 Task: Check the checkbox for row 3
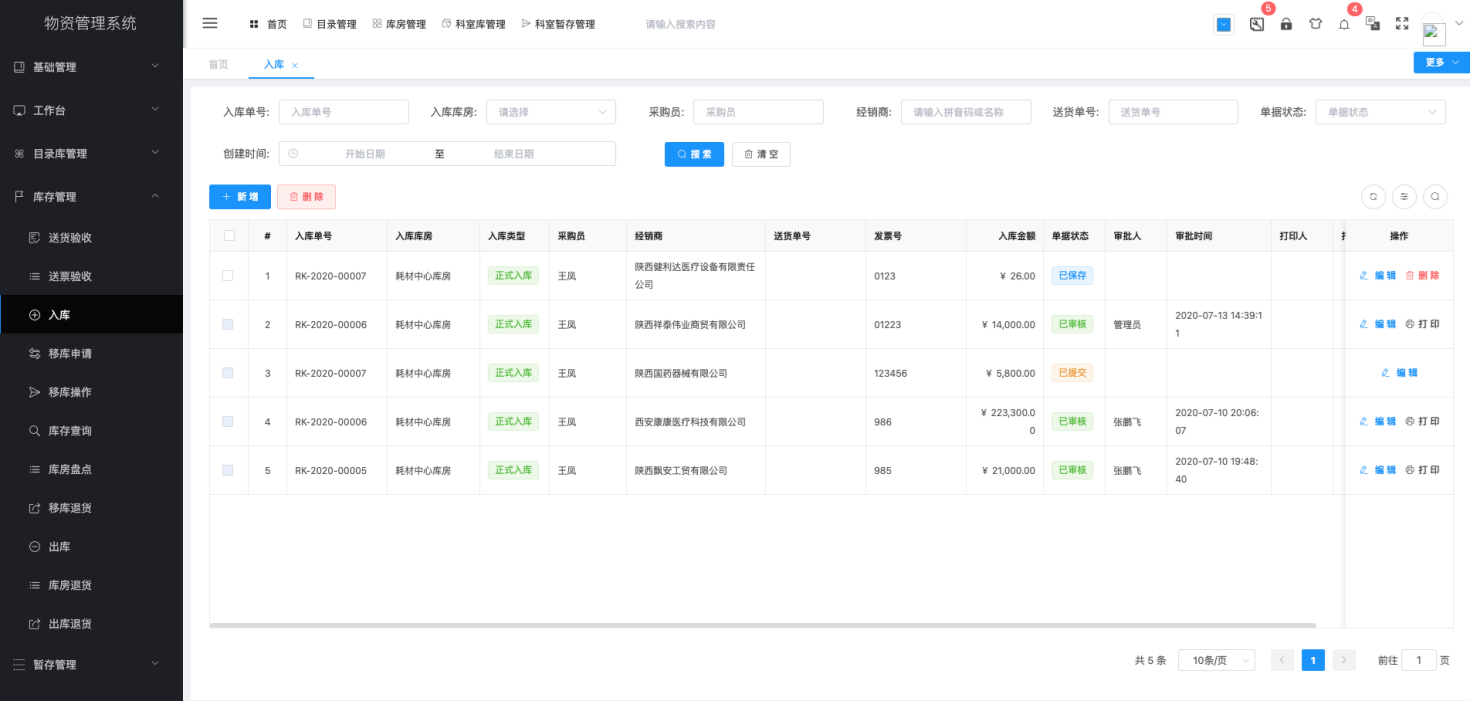228,373
